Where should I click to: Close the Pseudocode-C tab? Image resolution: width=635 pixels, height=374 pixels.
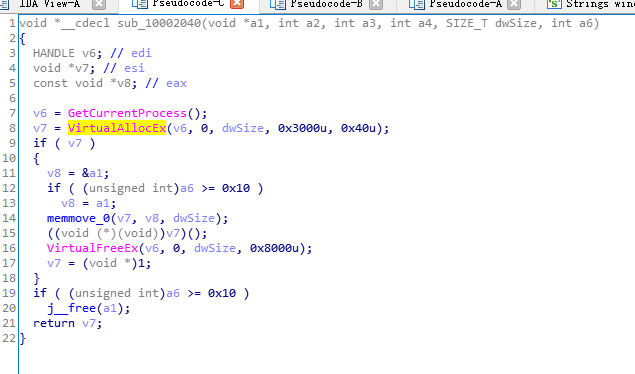coord(237,4)
